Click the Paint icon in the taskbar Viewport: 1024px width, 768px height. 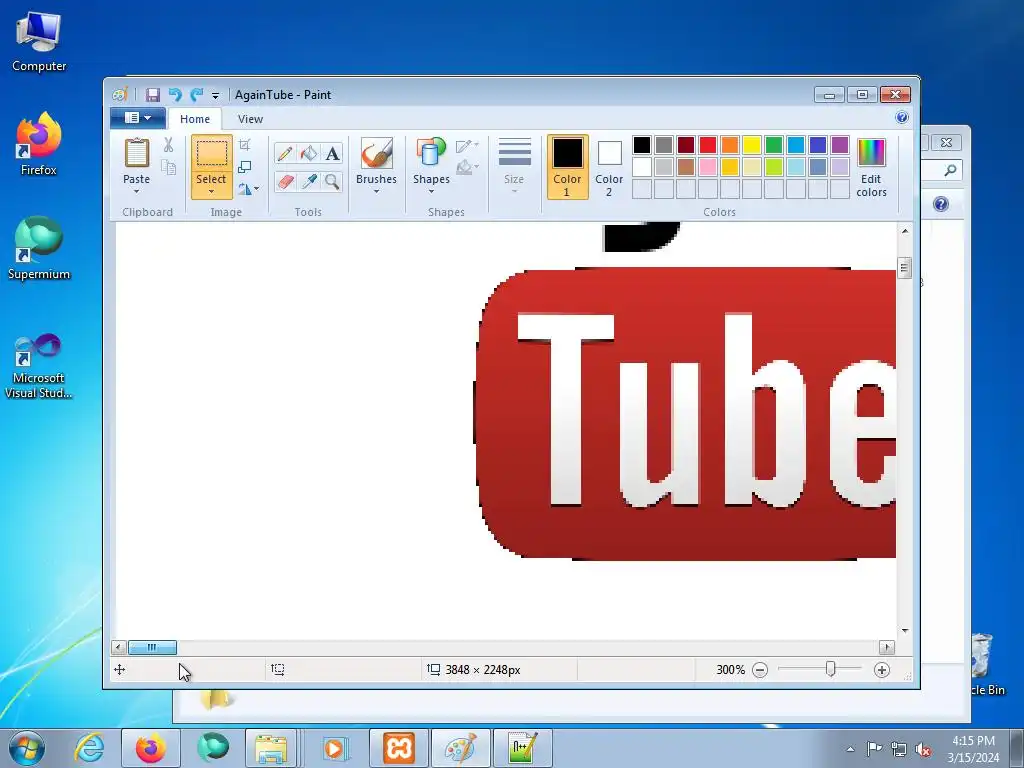coord(460,748)
